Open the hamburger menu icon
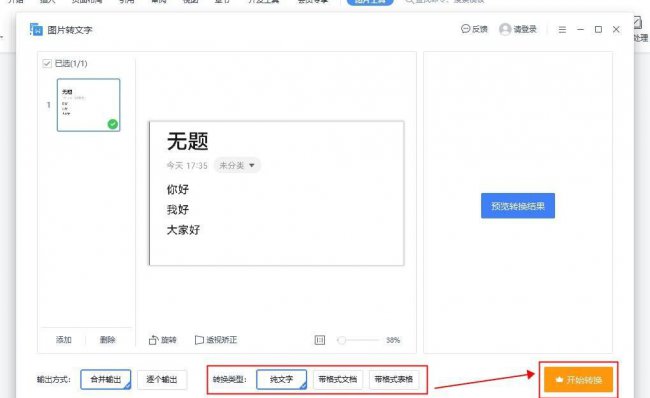The width and height of the screenshot is (650, 398). pos(562,29)
